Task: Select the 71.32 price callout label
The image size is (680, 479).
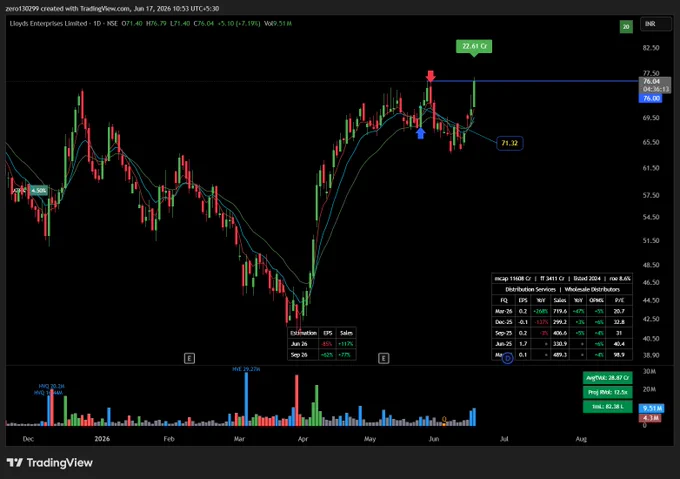Action: coord(510,143)
